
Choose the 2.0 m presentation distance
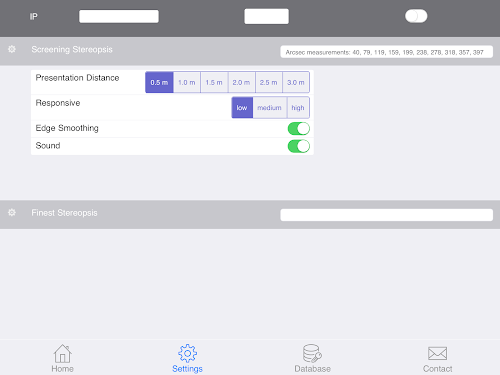pos(241,82)
